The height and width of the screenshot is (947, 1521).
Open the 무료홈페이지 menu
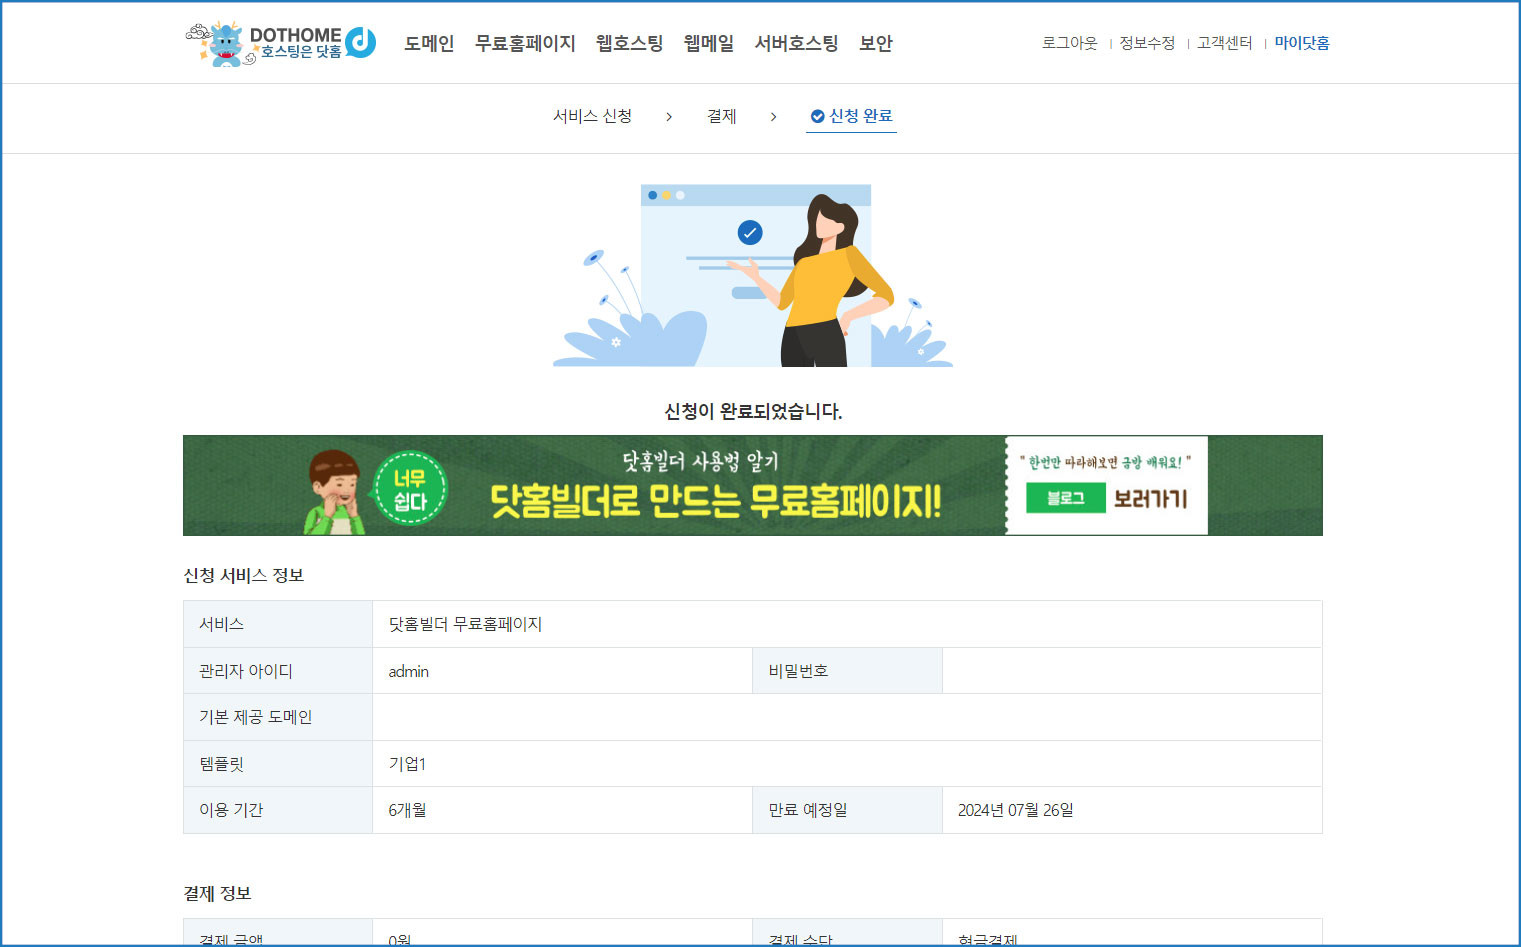pyautogui.click(x=525, y=43)
